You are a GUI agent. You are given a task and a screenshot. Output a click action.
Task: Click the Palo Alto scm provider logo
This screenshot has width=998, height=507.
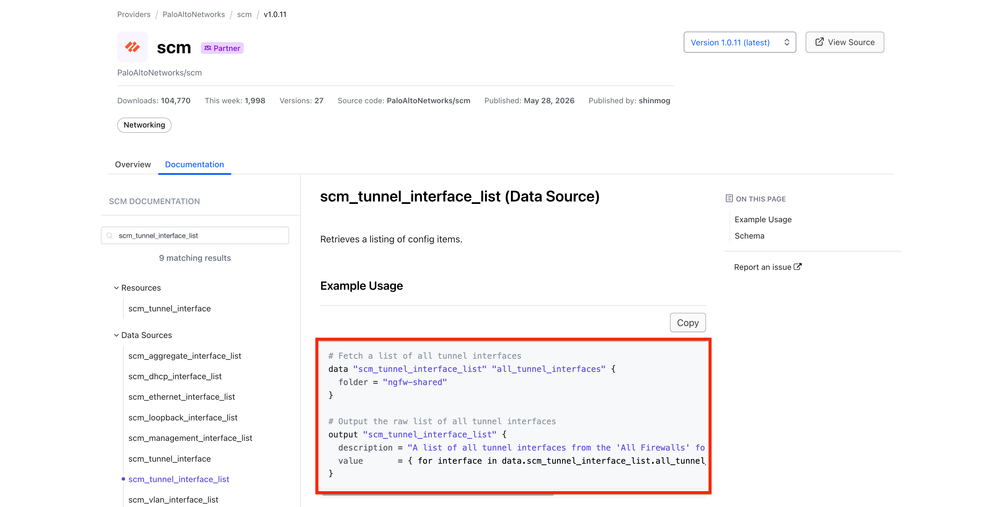(x=132, y=47)
